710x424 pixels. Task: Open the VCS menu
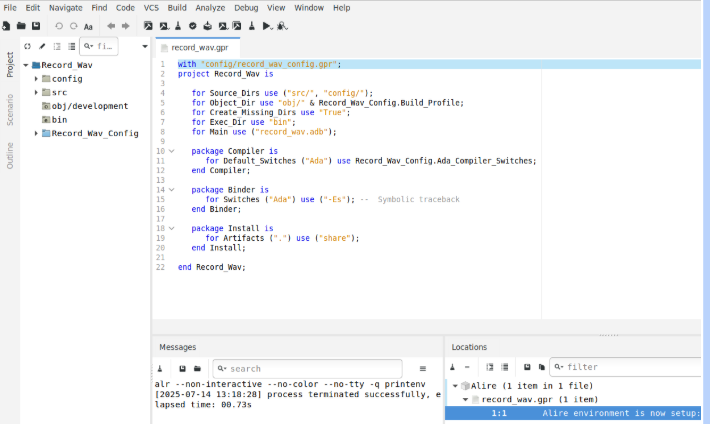151,8
